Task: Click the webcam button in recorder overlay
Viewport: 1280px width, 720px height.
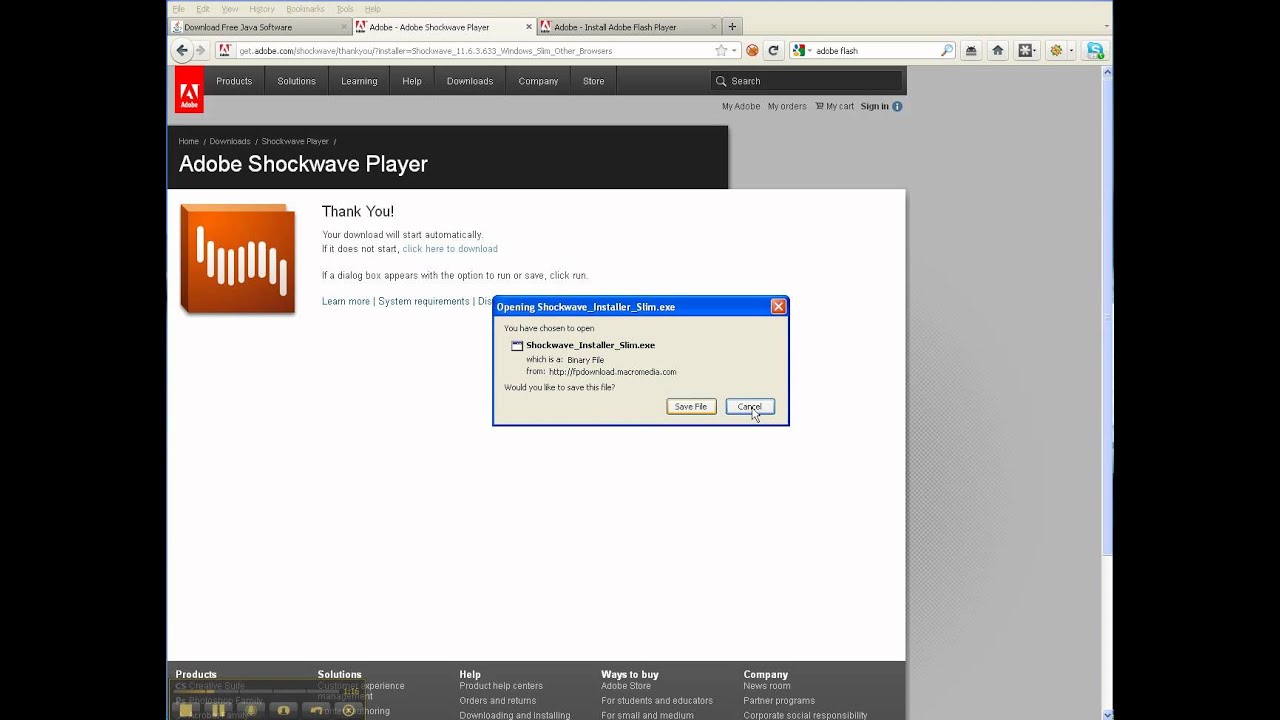Action: (284, 710)
